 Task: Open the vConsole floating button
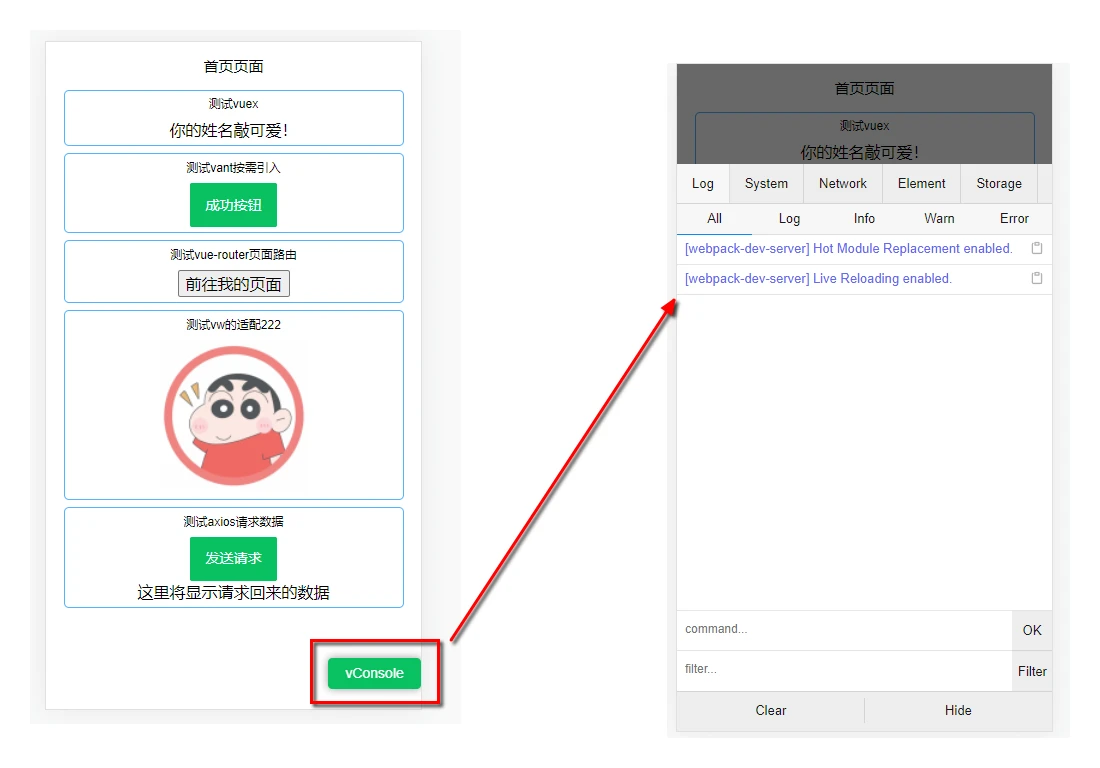pos(375,673)
